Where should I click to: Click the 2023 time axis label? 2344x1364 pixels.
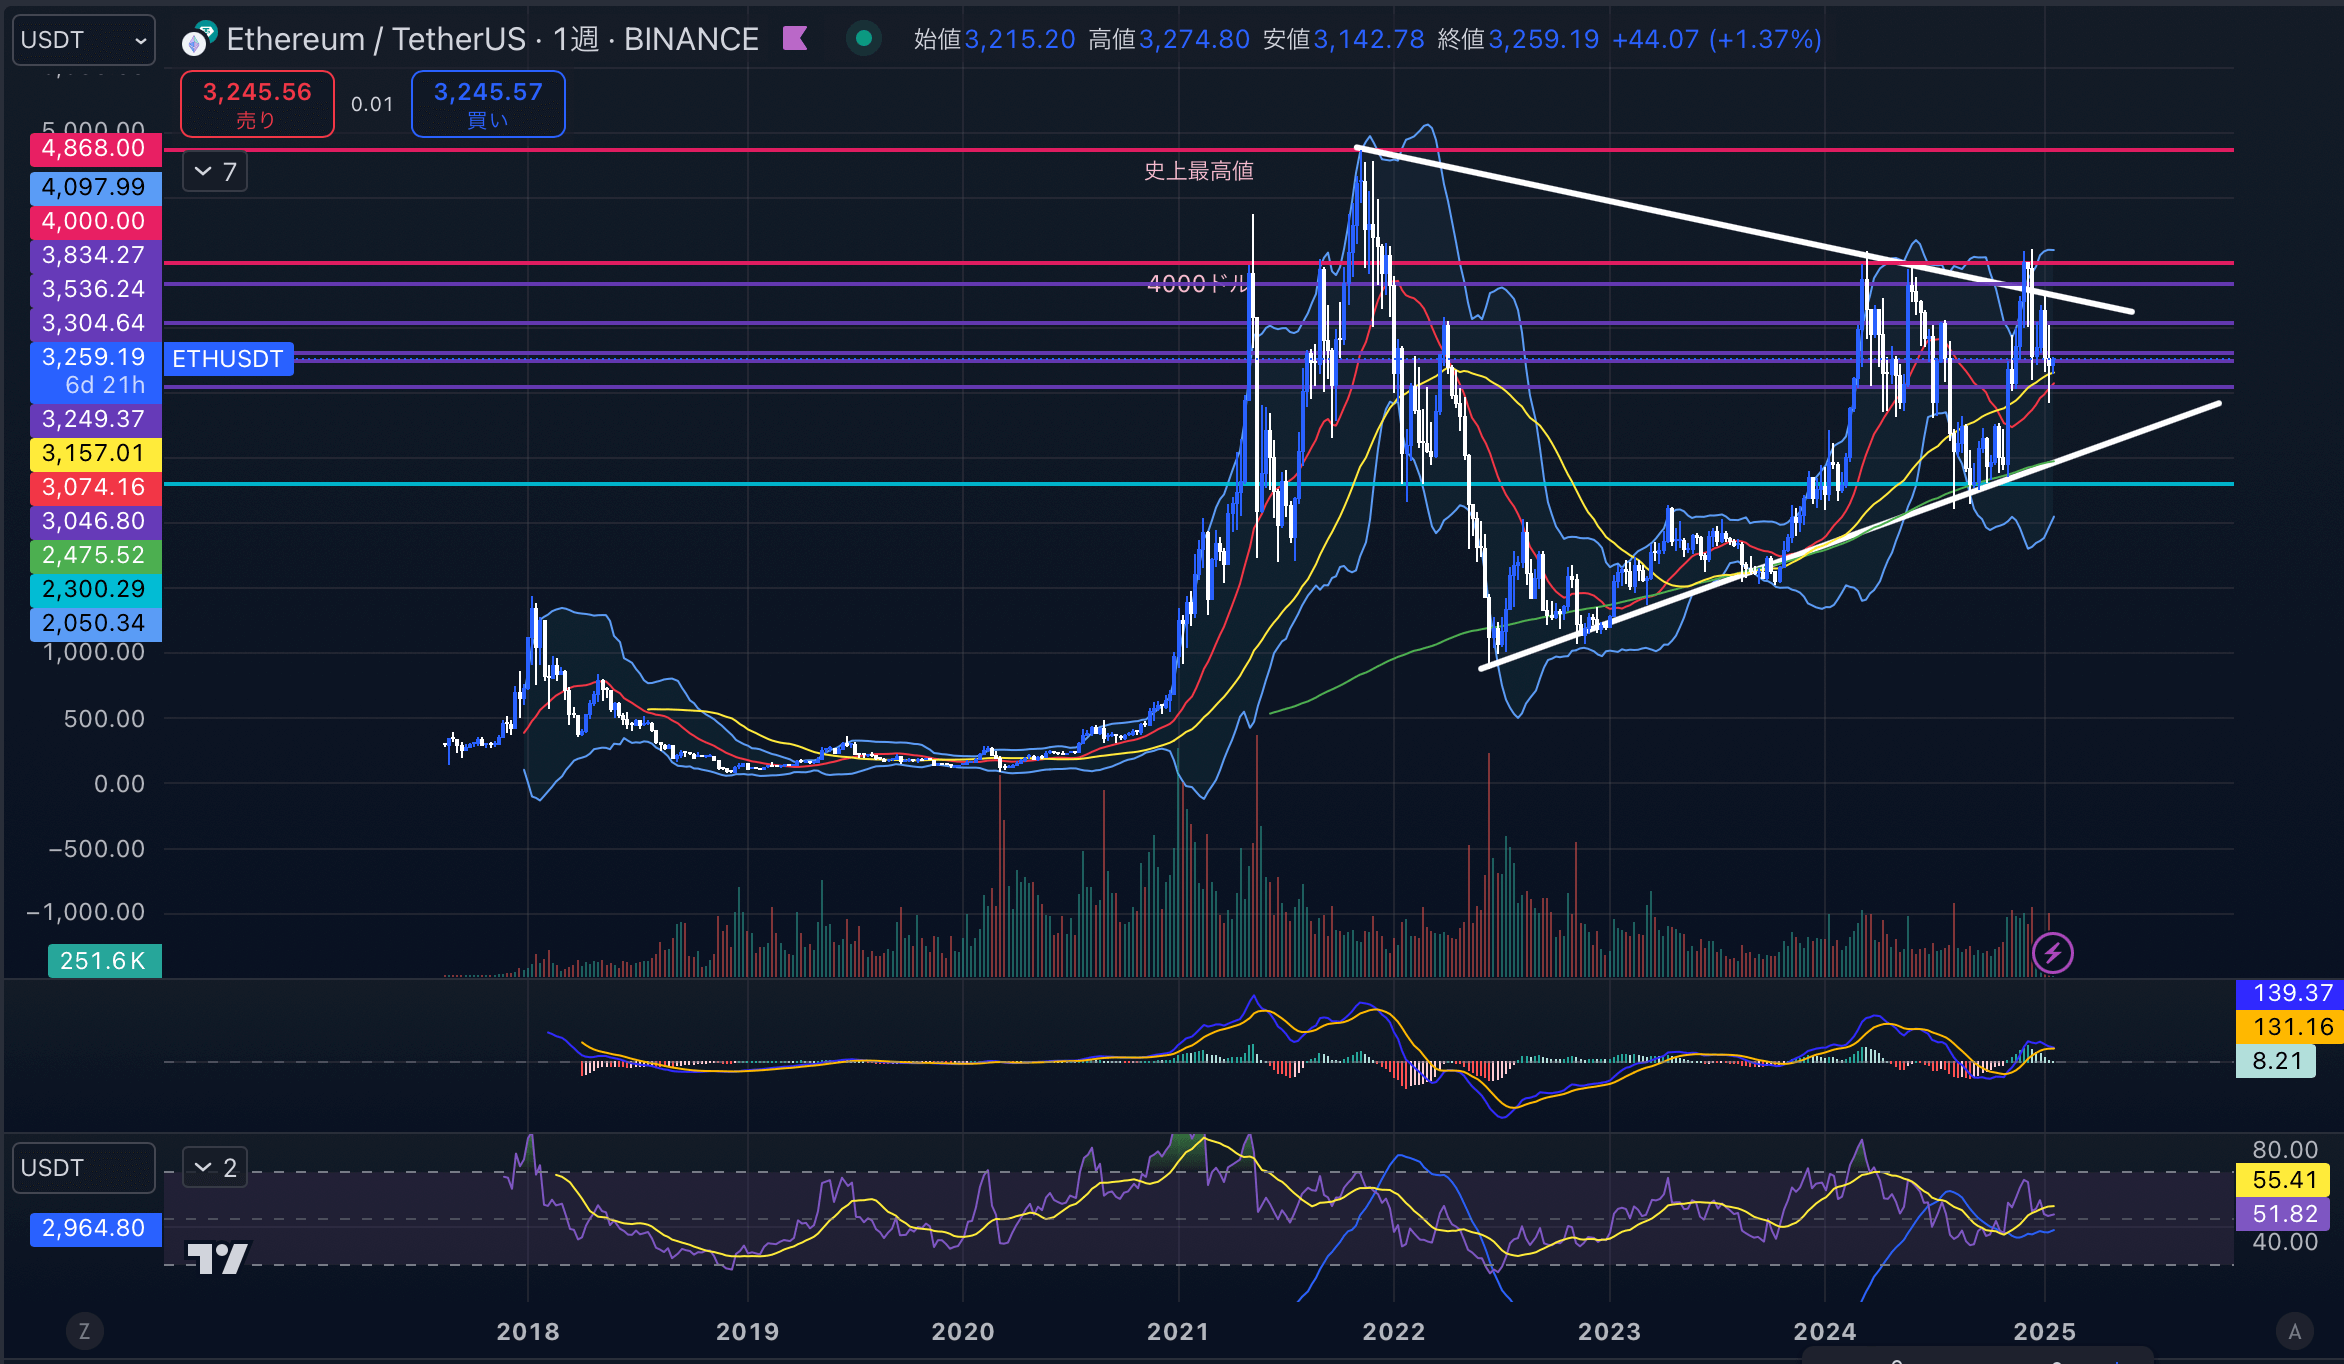click(1609, 1332)
